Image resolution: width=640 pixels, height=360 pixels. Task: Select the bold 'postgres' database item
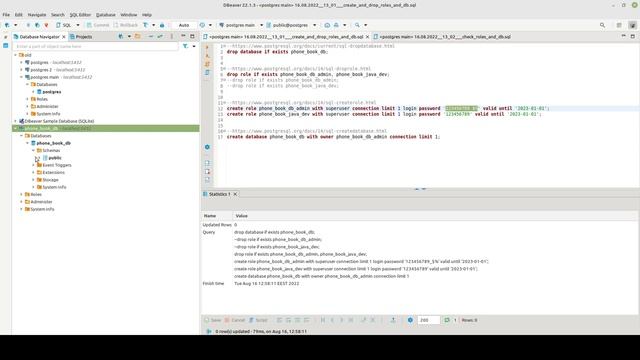49,92
